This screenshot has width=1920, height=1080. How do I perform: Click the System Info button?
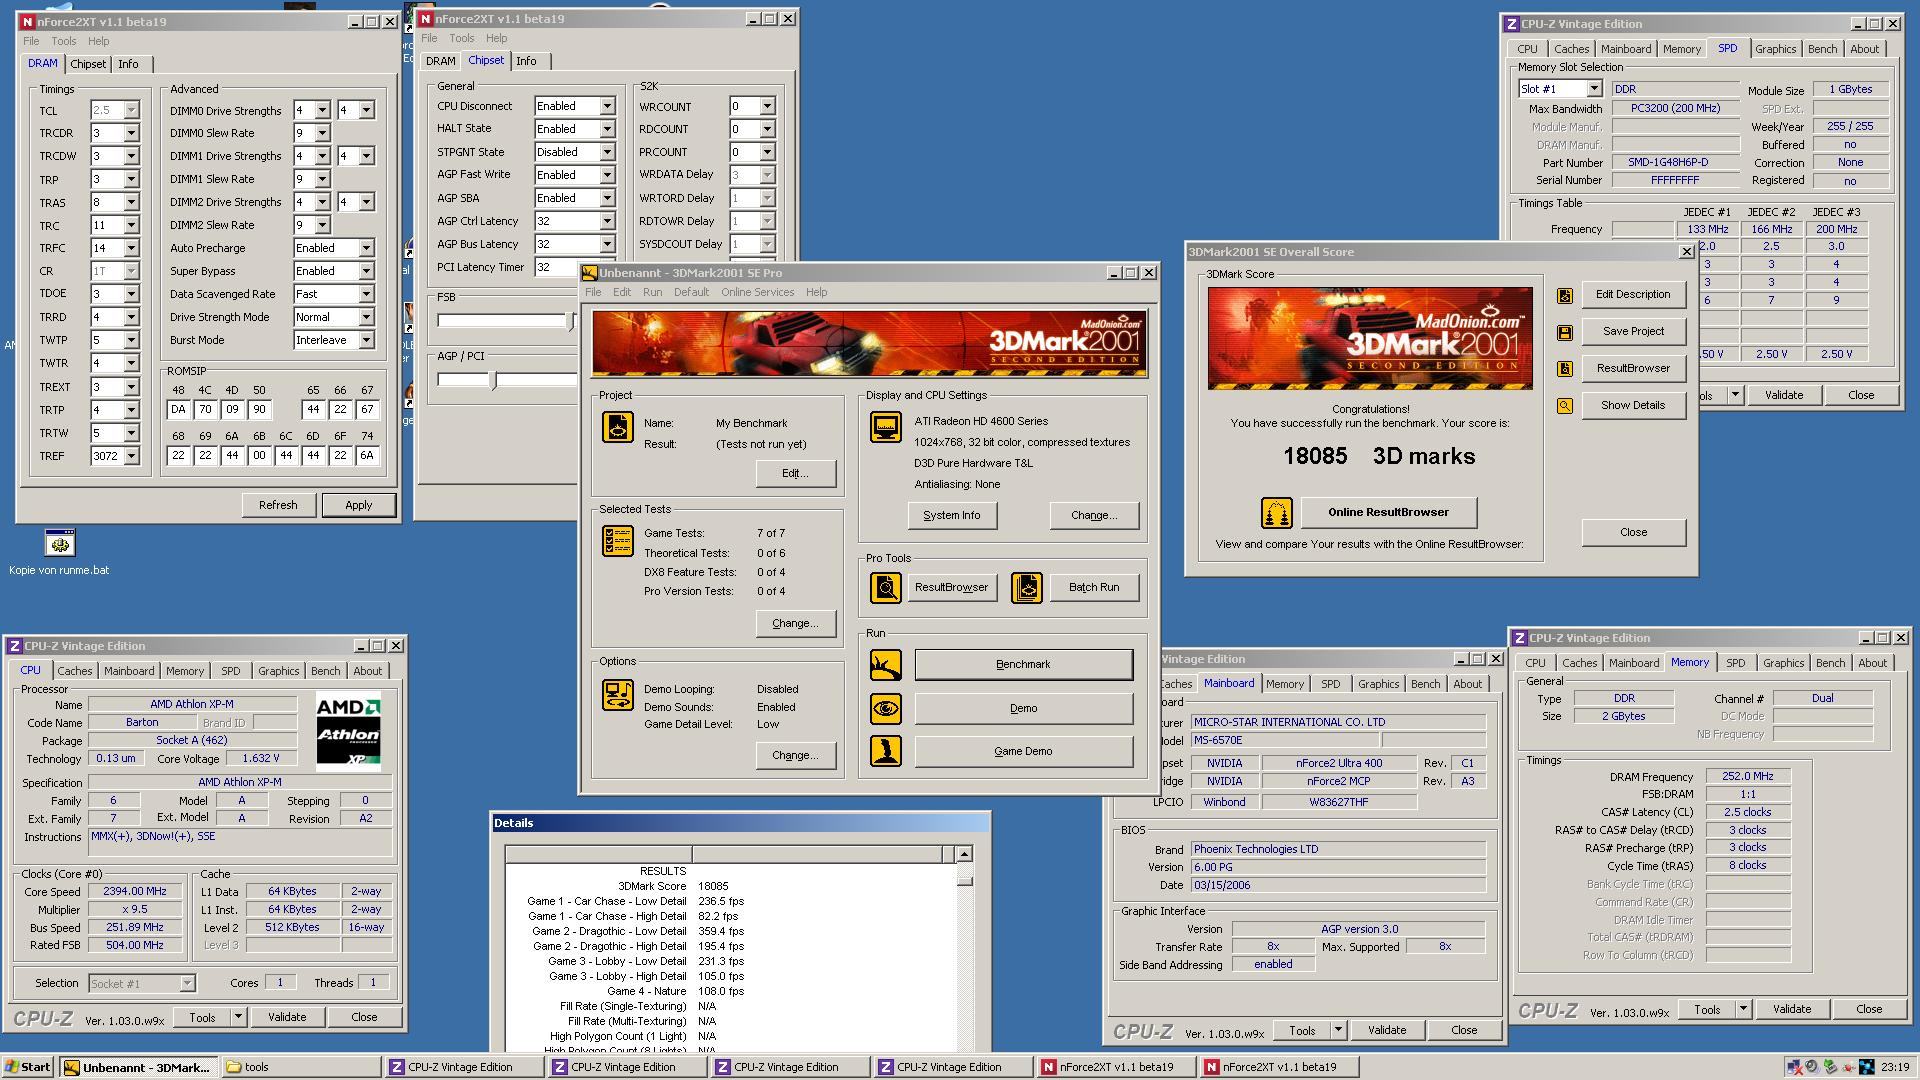[951, 515]
